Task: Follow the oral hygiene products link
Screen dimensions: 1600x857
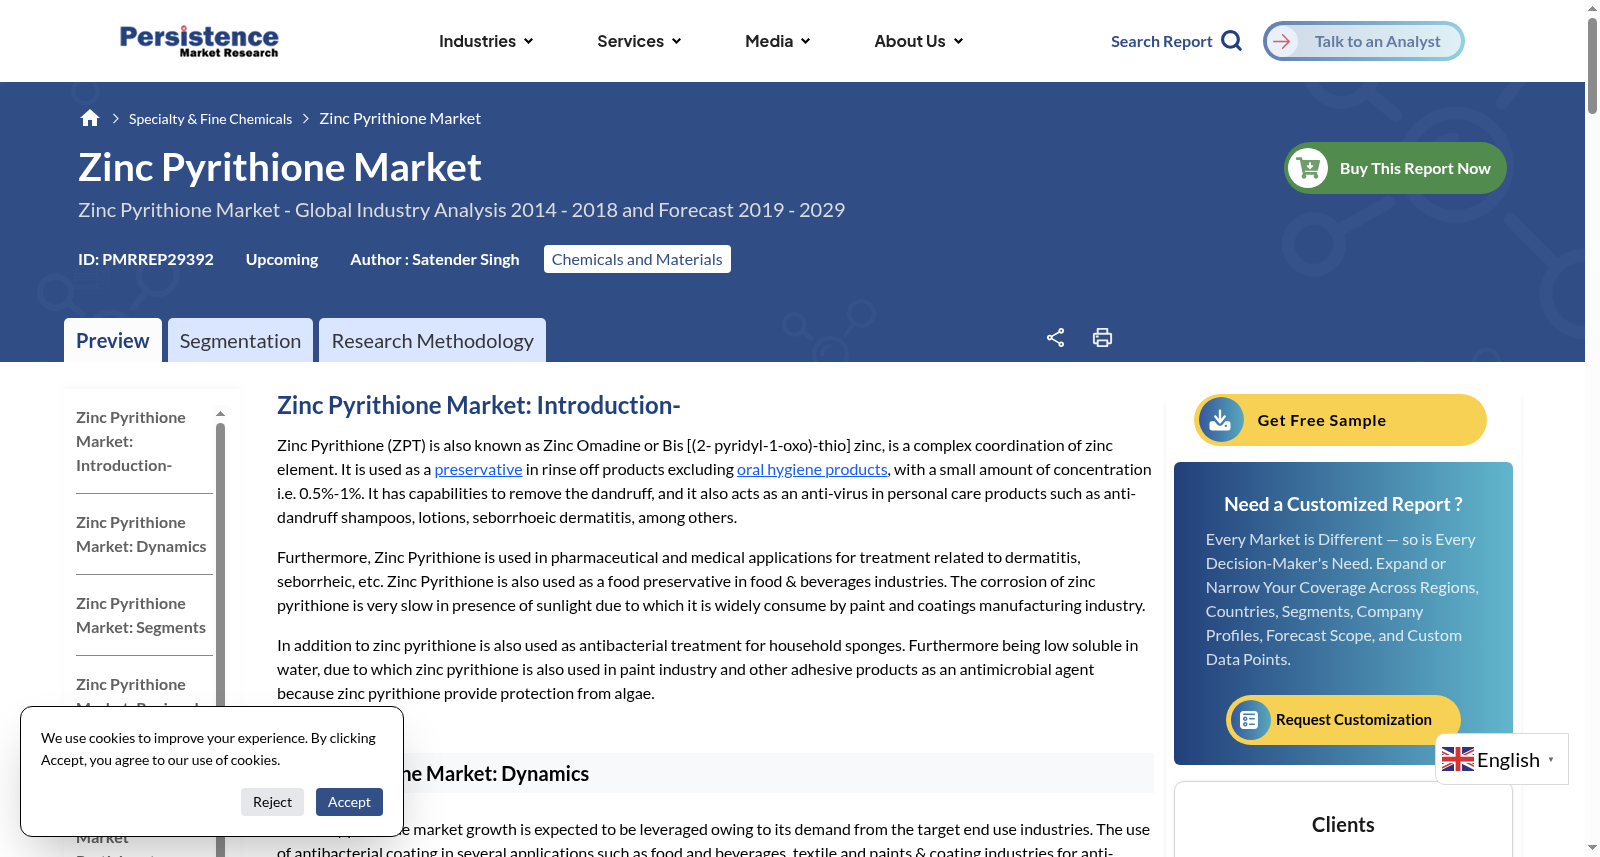Action: 812,469
